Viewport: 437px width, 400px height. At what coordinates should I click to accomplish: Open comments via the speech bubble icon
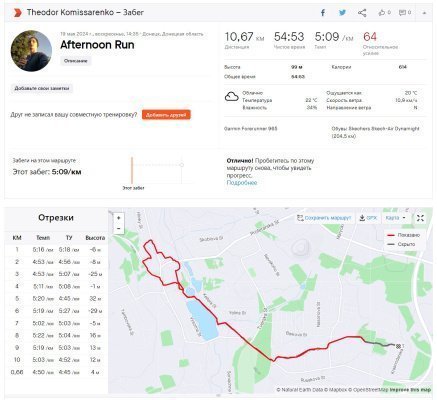pyautogui.click(x=402, y=13)
